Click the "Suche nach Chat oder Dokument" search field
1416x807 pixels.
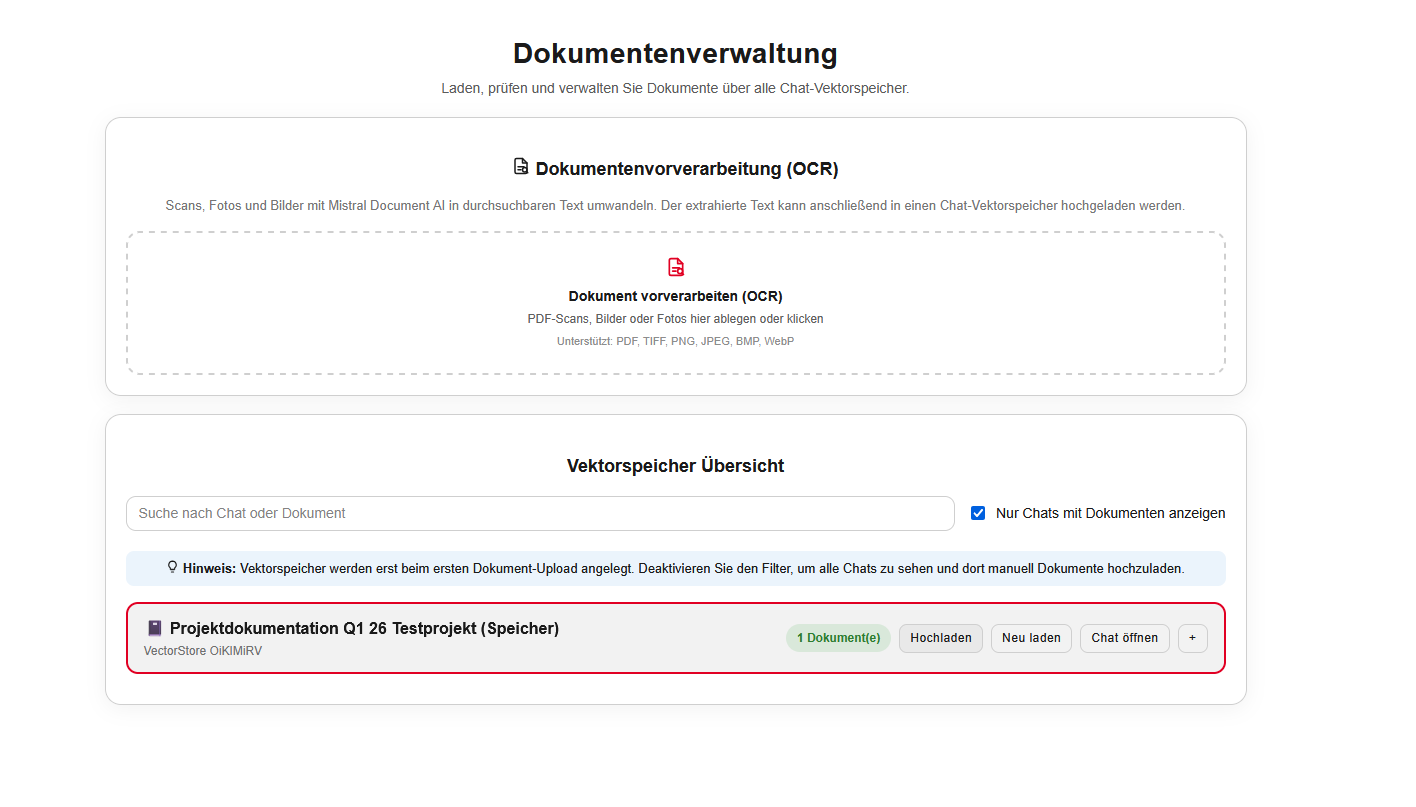(x=540, y=513)
